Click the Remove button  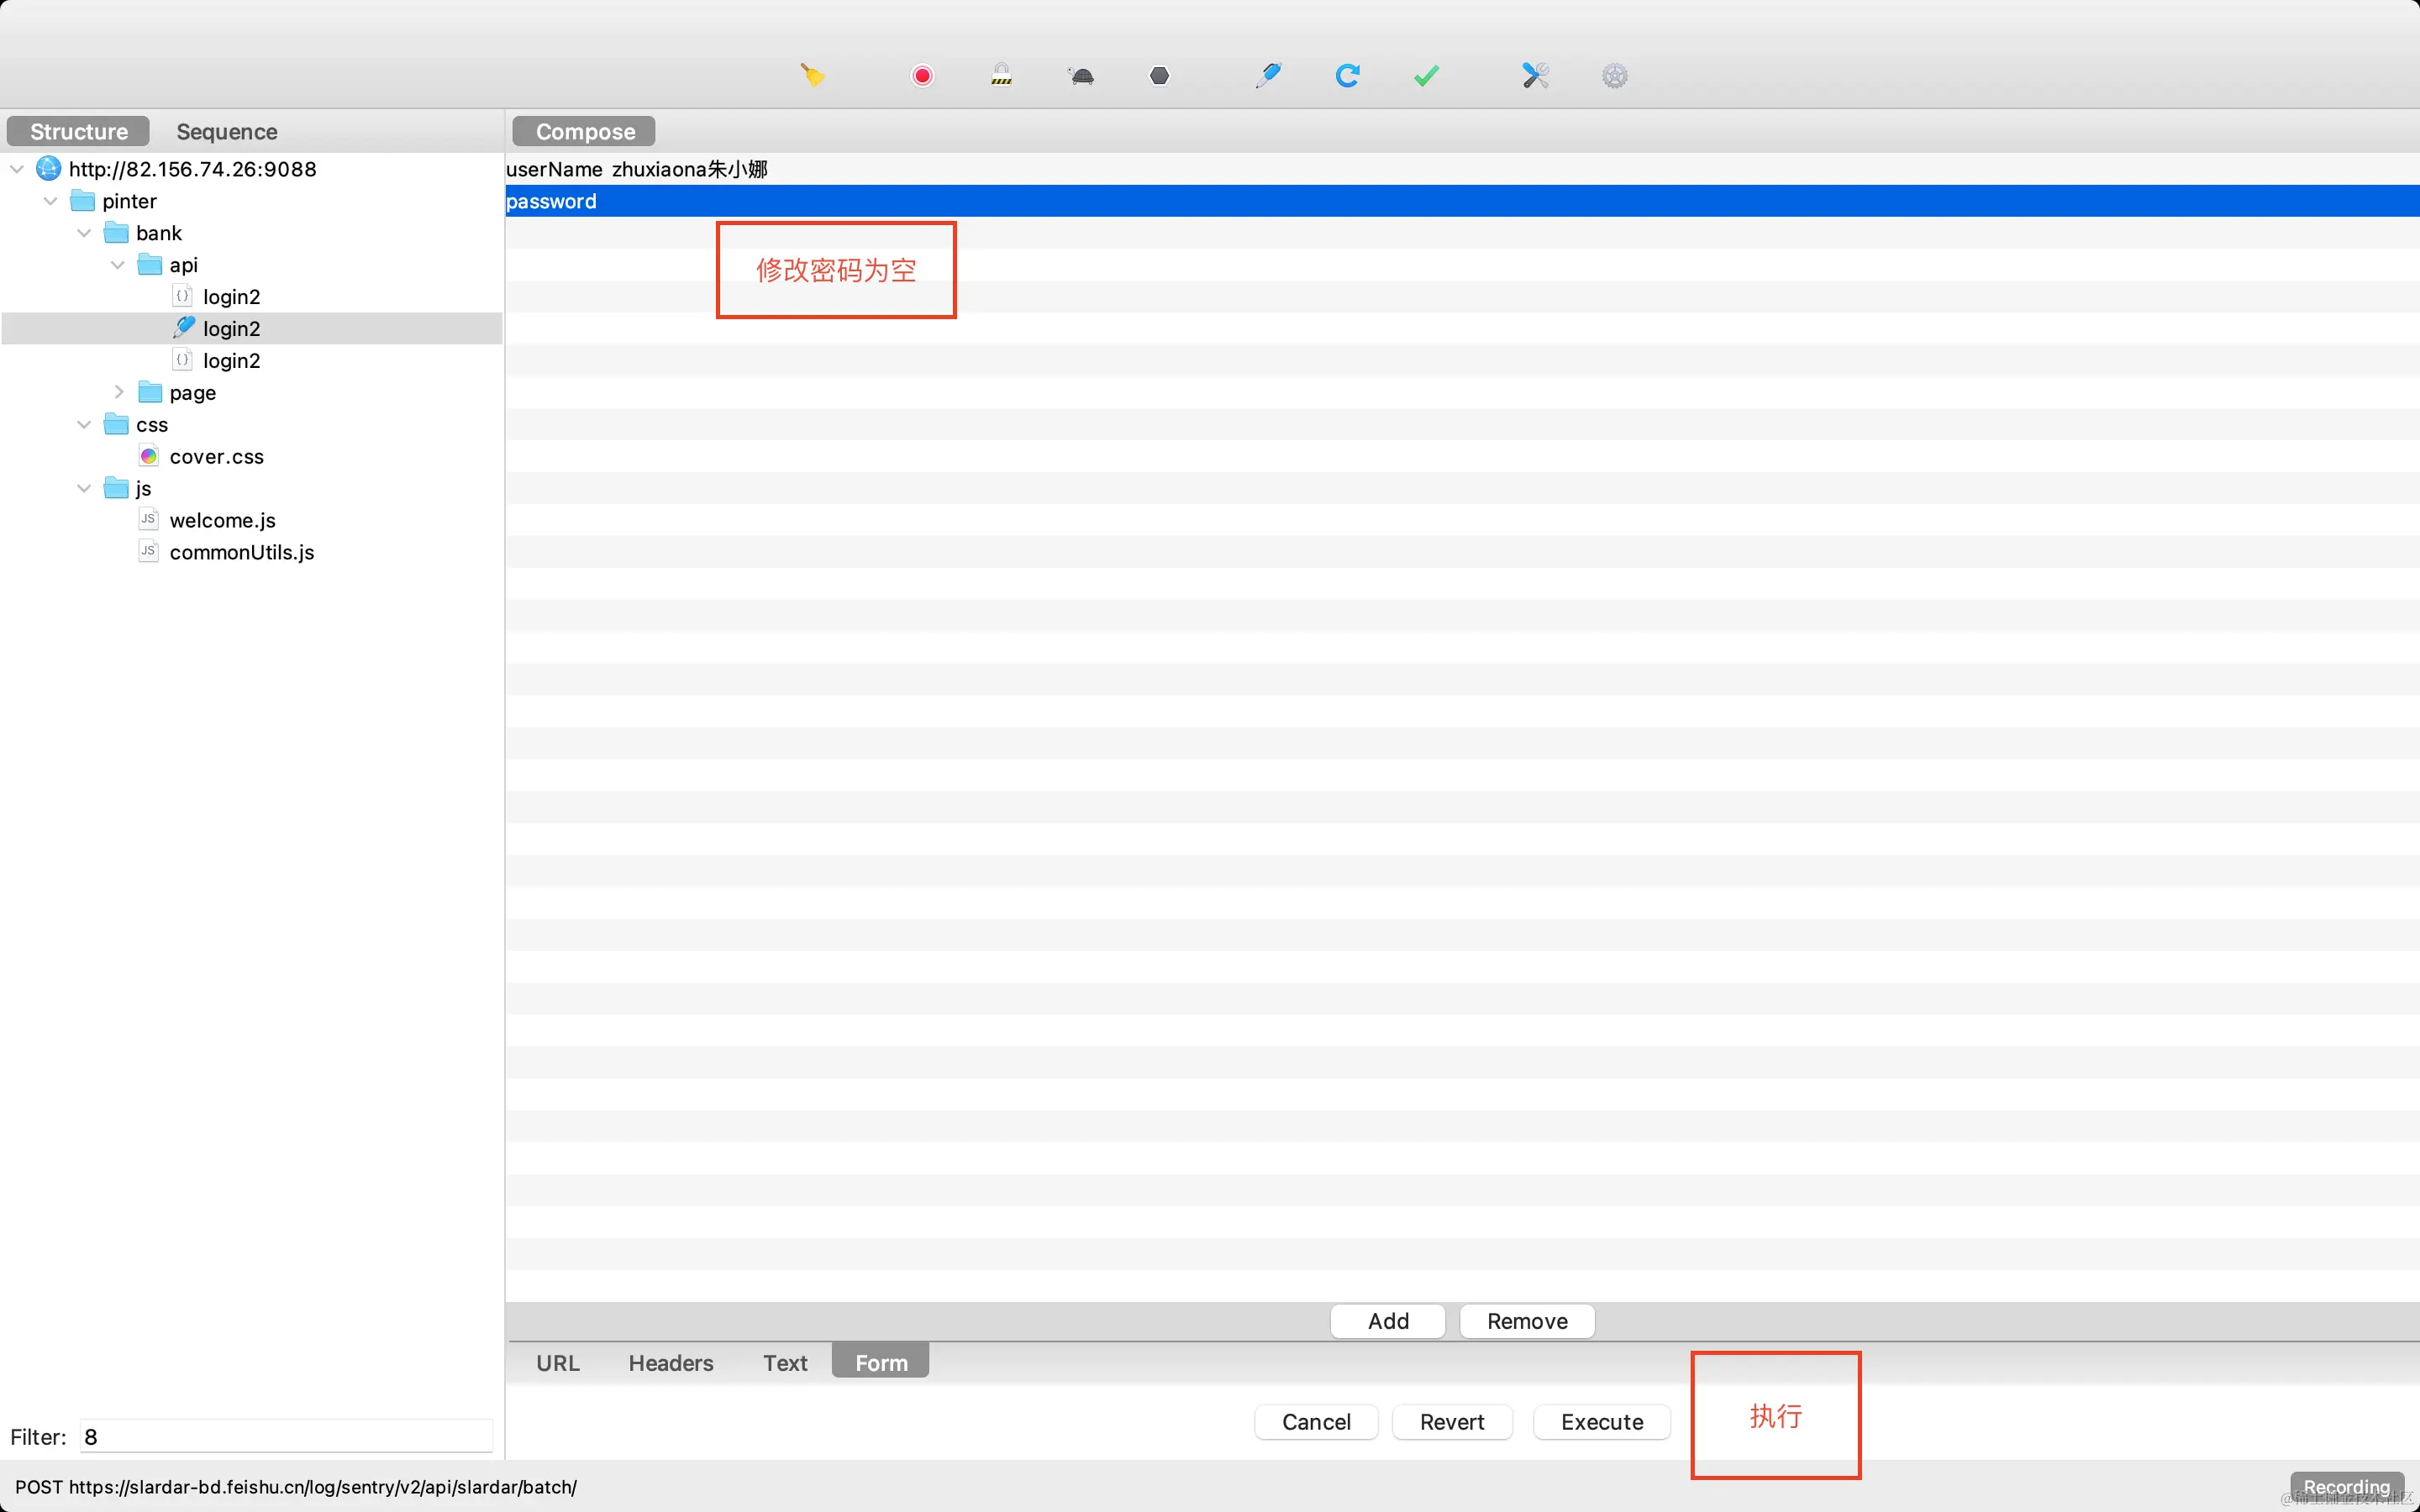click(x=1526, y=1321)
